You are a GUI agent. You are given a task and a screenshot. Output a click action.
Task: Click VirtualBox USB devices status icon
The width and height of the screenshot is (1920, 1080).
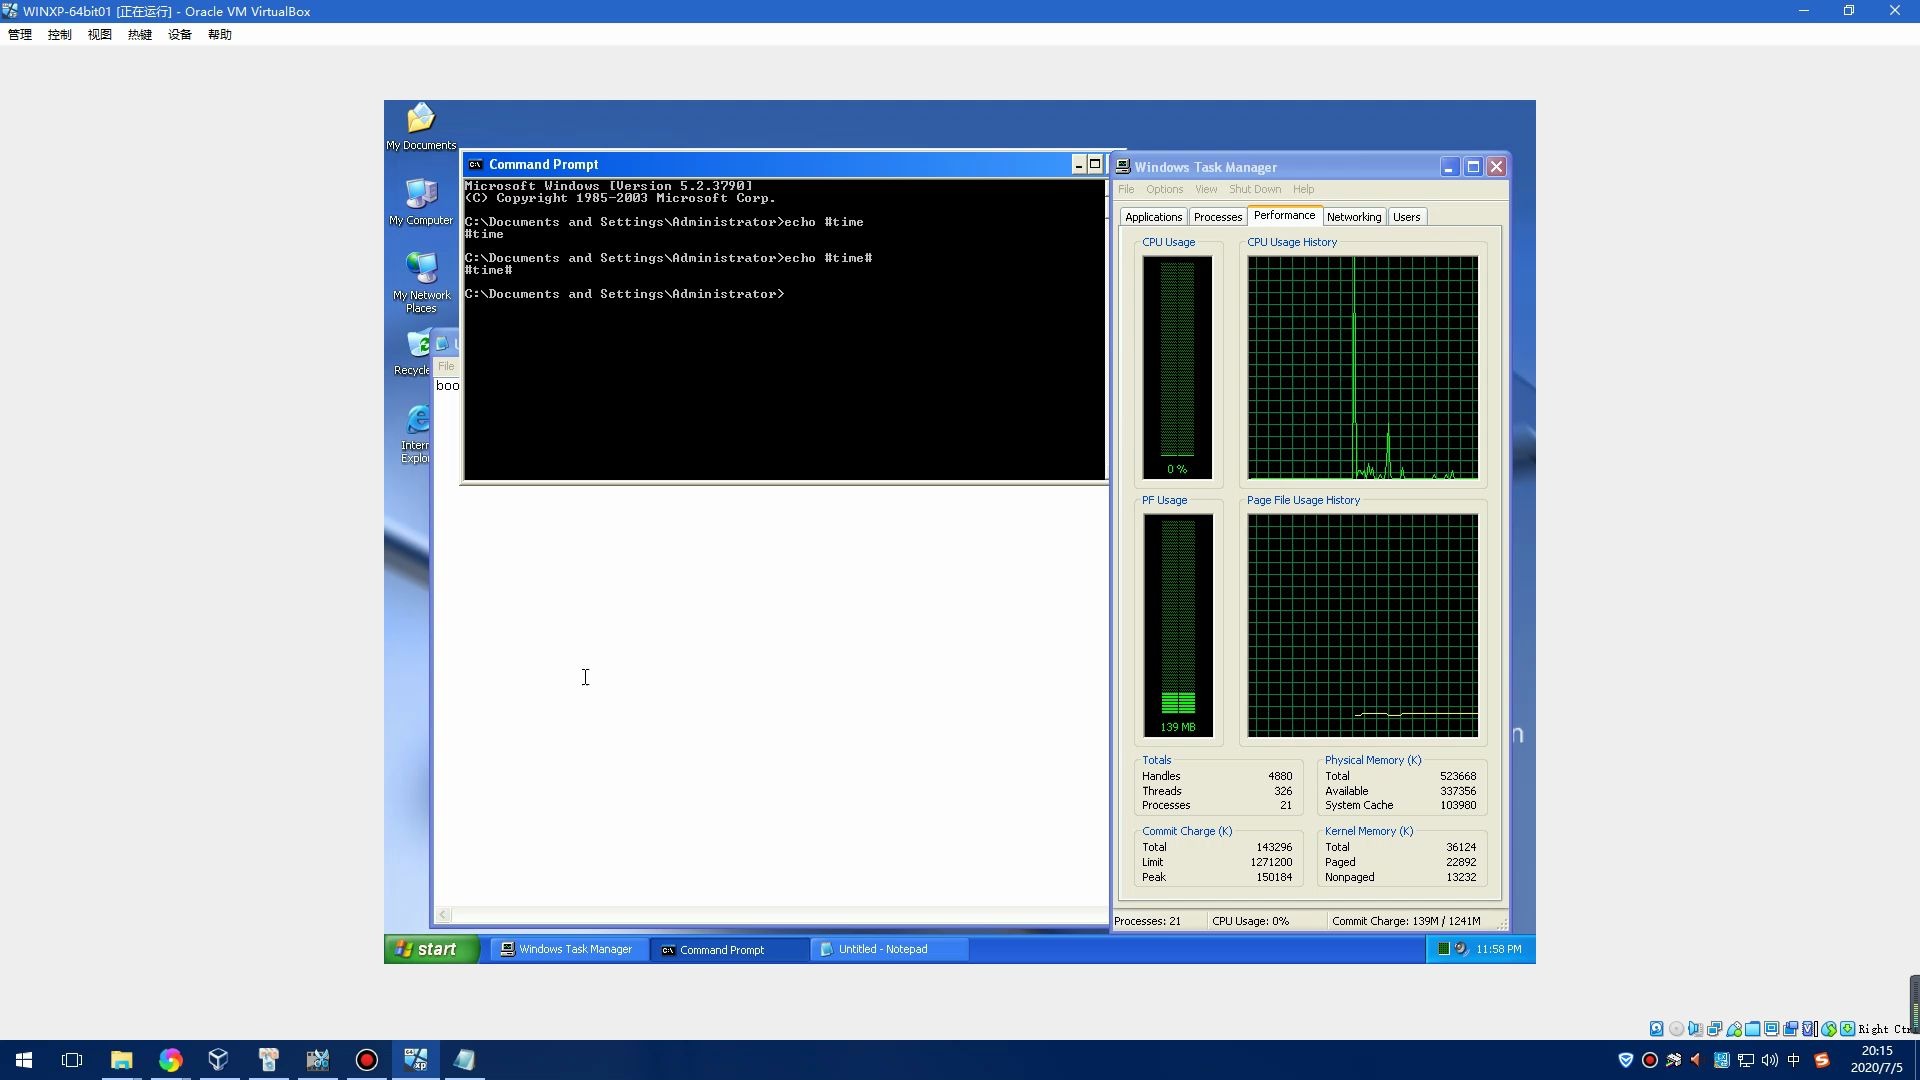(1734, 1028)
